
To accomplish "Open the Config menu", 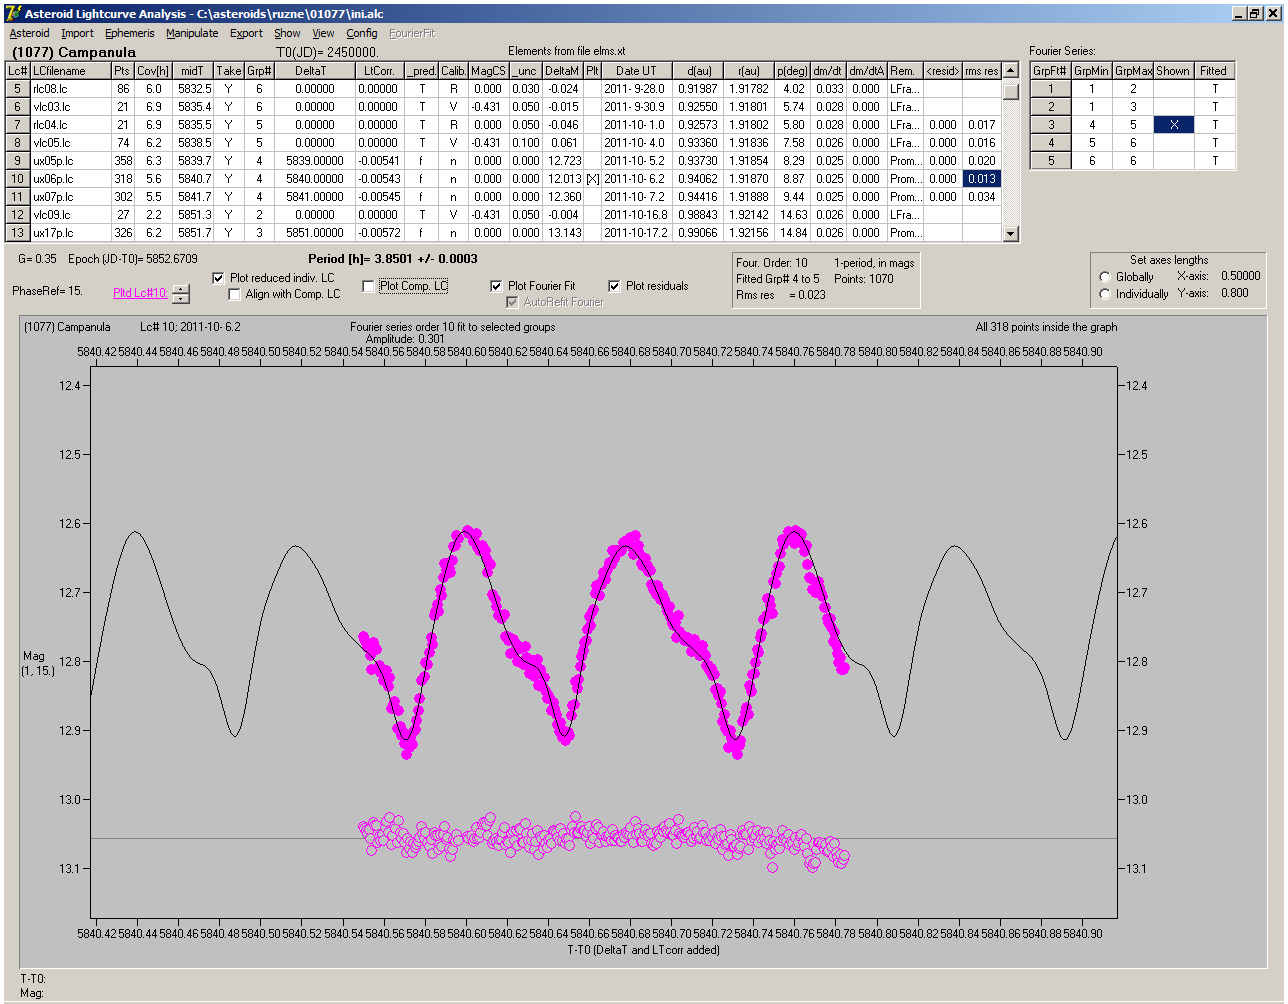I will tap(362, 33).
